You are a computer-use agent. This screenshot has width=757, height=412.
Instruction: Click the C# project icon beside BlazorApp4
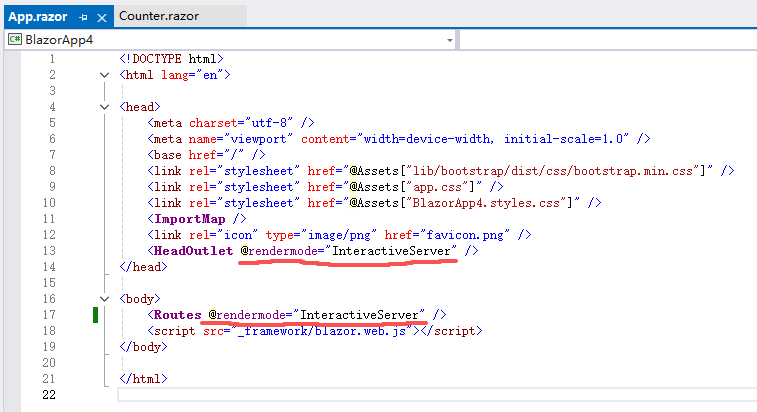click(15, 39)
